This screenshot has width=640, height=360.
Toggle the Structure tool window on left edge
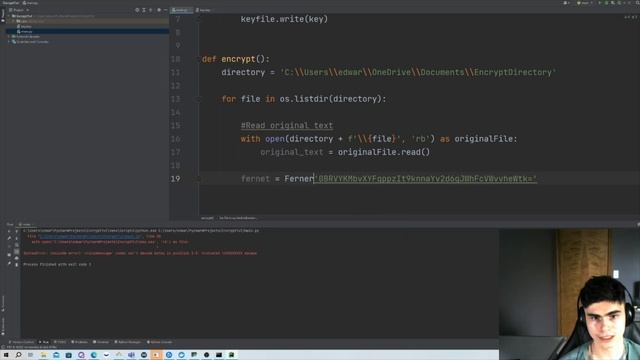point(2,304)
